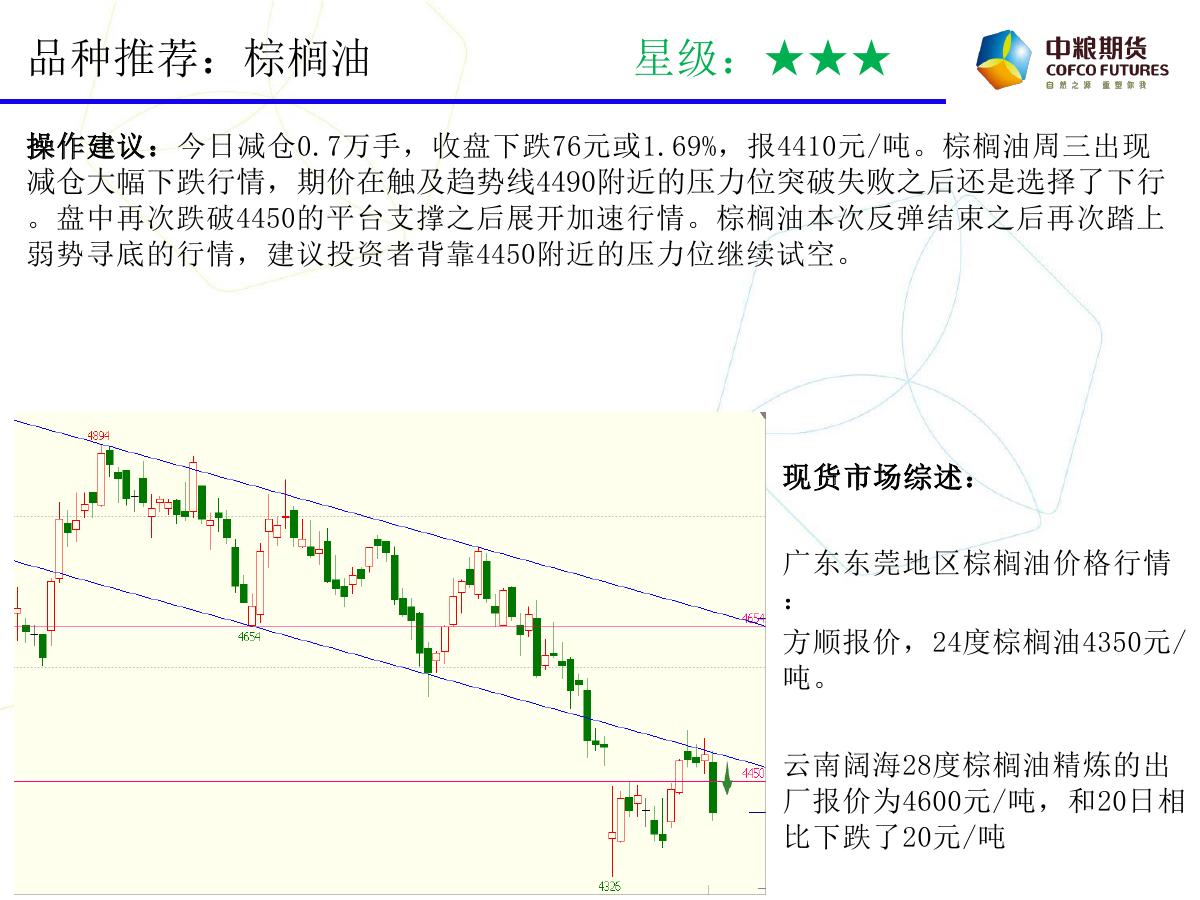Click the blue divider line under the title

(470, 101)
